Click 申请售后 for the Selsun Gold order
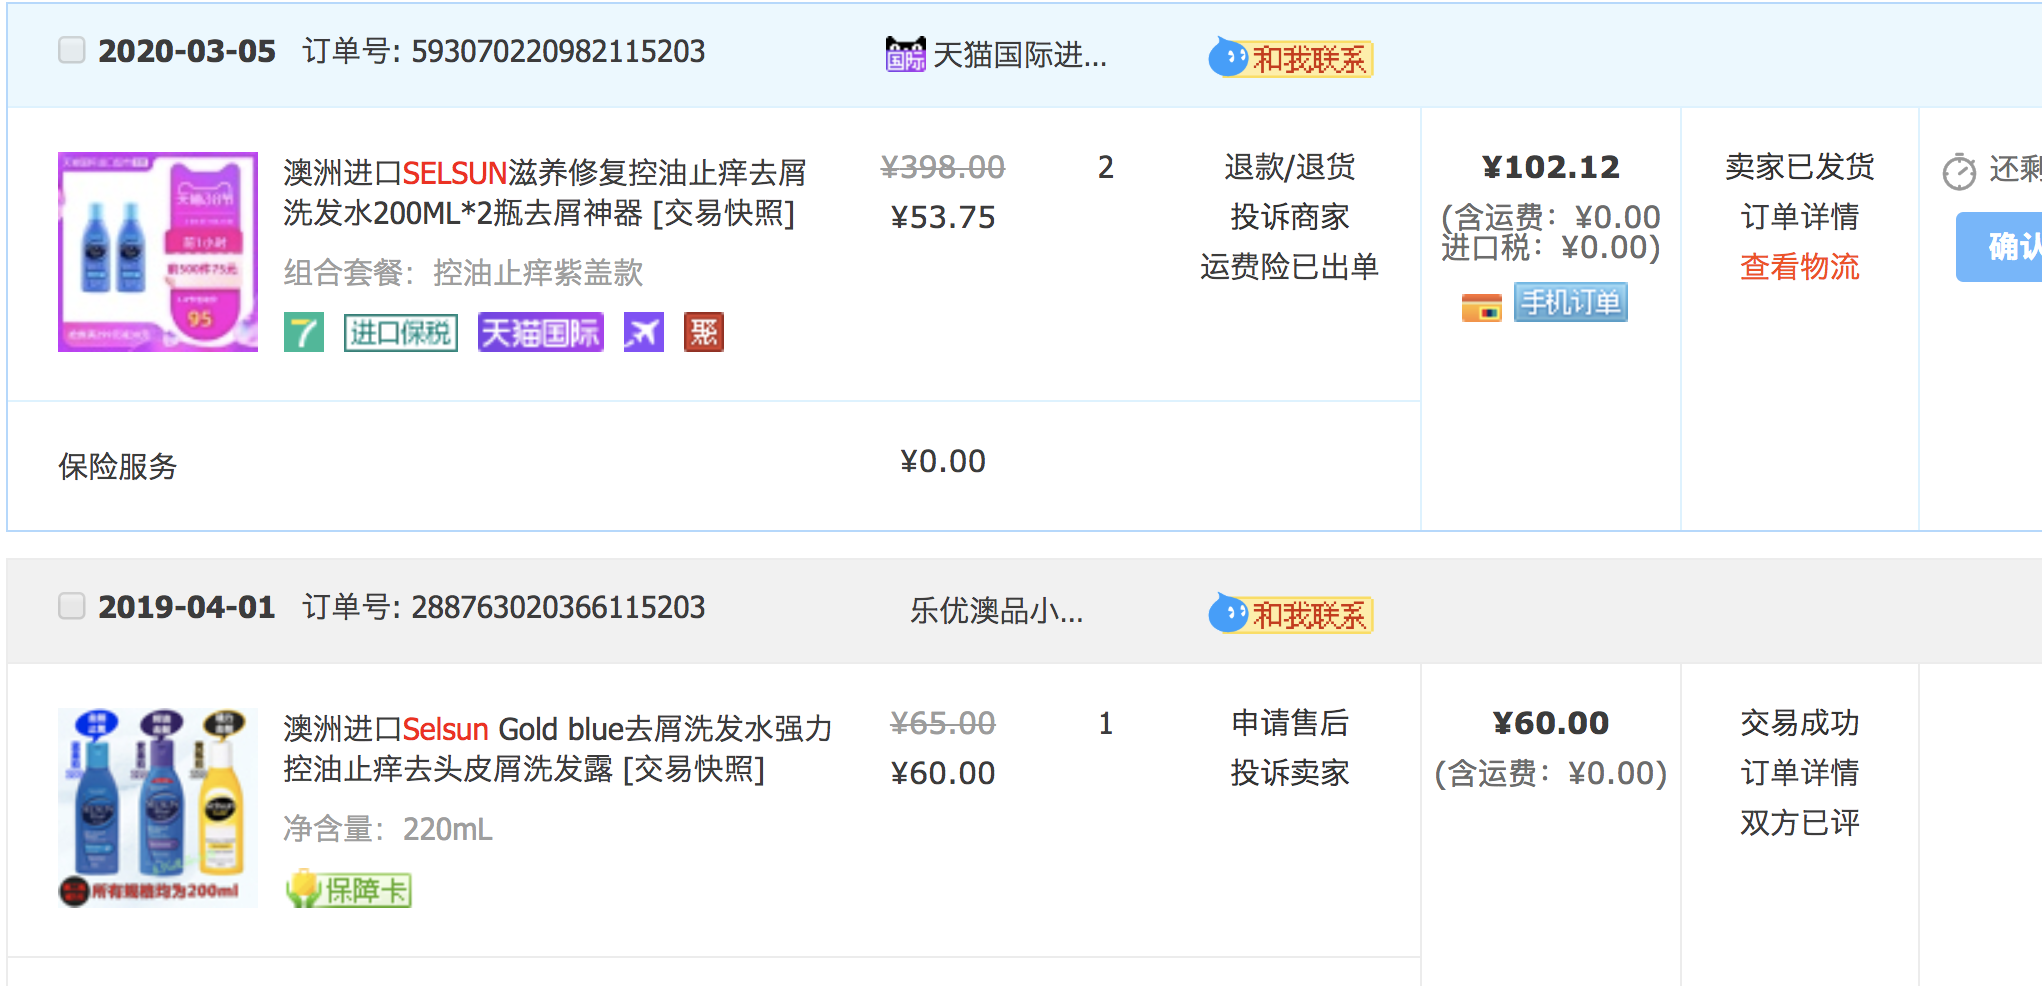The width and height of the screenshot is (2042, 986). (1290, 722)
